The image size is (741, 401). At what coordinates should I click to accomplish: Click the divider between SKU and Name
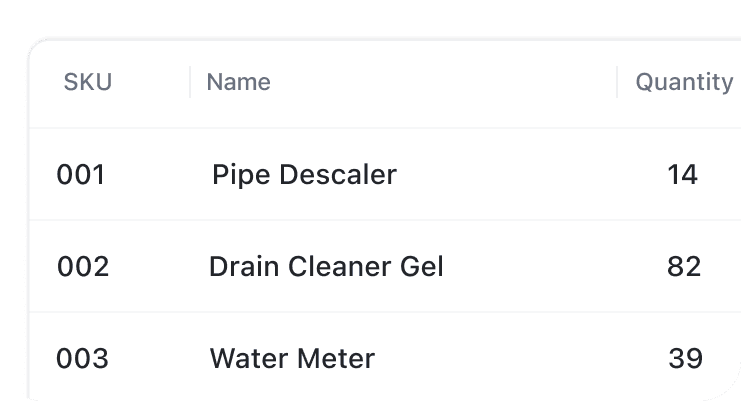pos(190,82)
